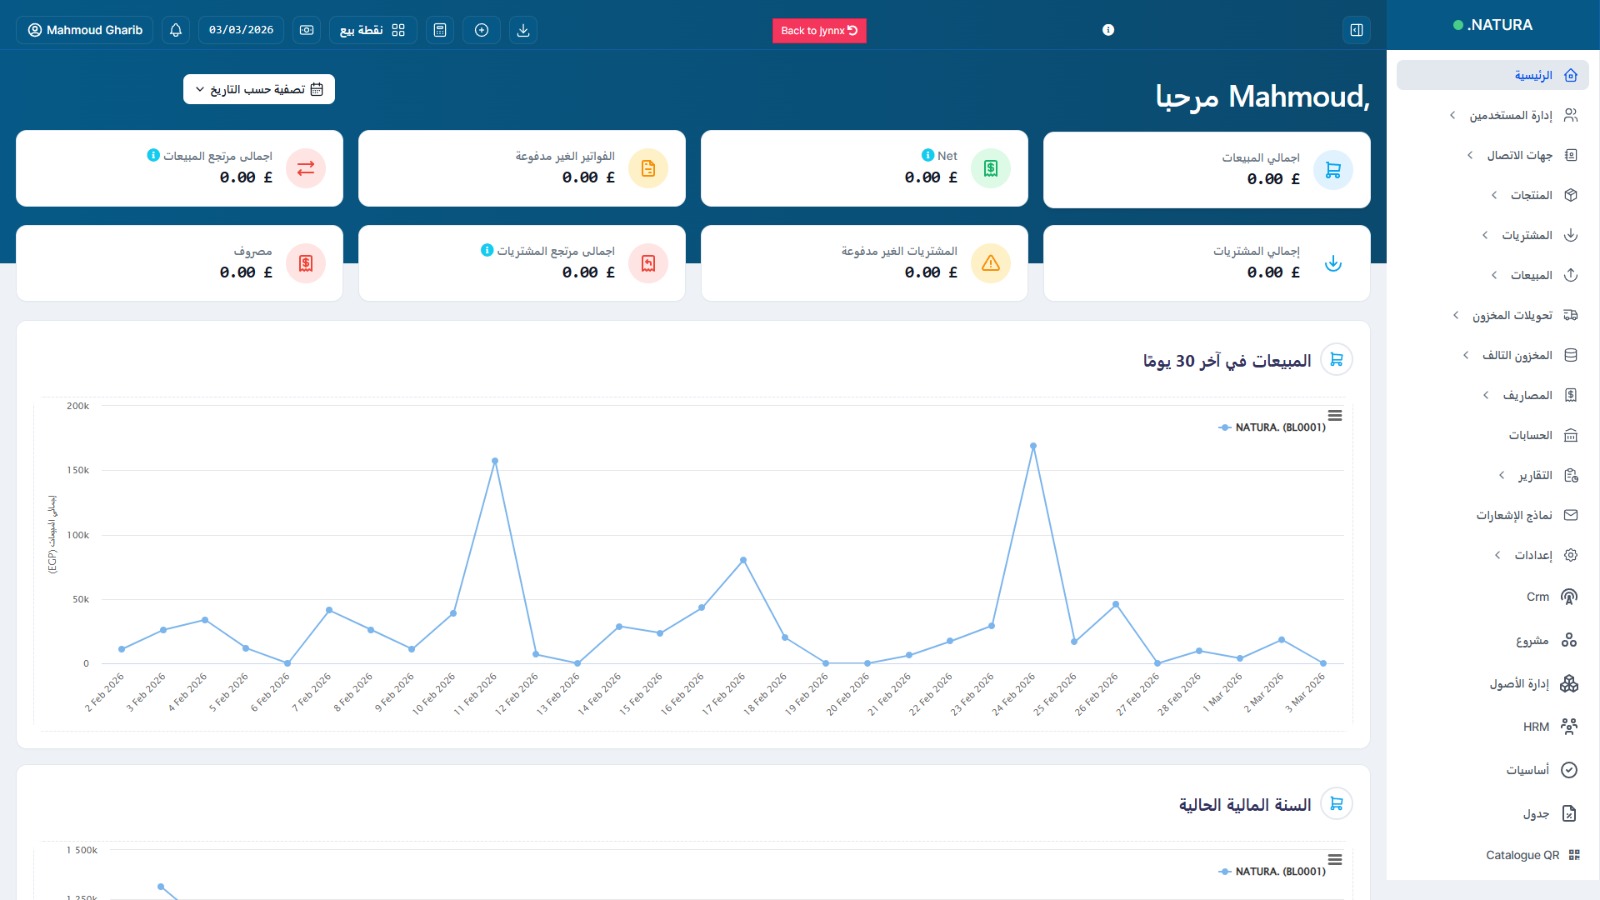Screen dimensions: 1600x900
Task: Click الفواتير الغير مدفوعة invoice icon
Action: click(x=648, y=168)
